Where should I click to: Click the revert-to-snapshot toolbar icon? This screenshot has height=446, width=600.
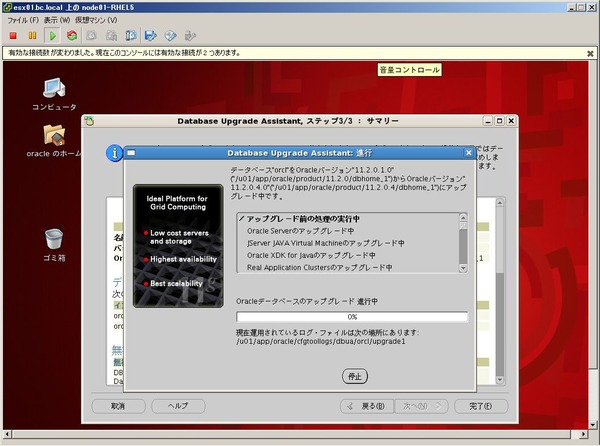point(111,36)
